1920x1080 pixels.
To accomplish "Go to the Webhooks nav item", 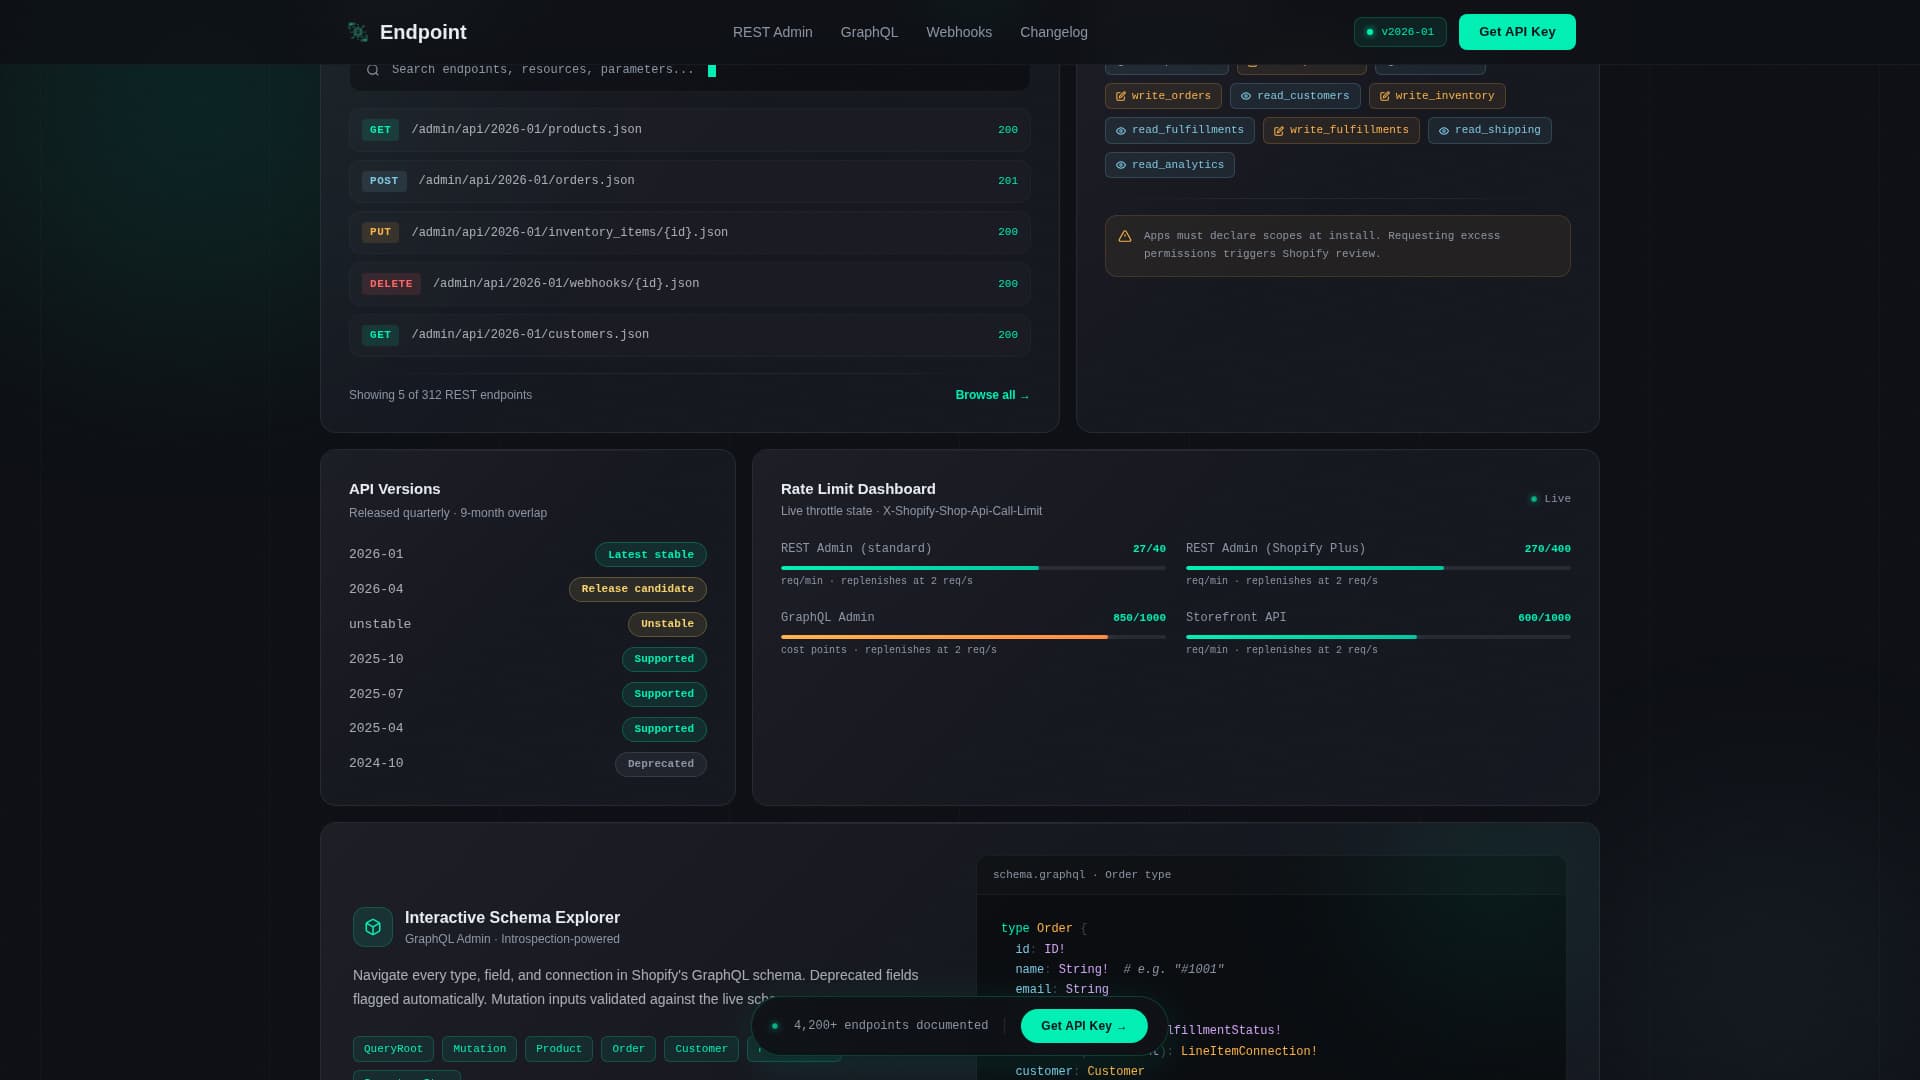I will click(958, 32).
